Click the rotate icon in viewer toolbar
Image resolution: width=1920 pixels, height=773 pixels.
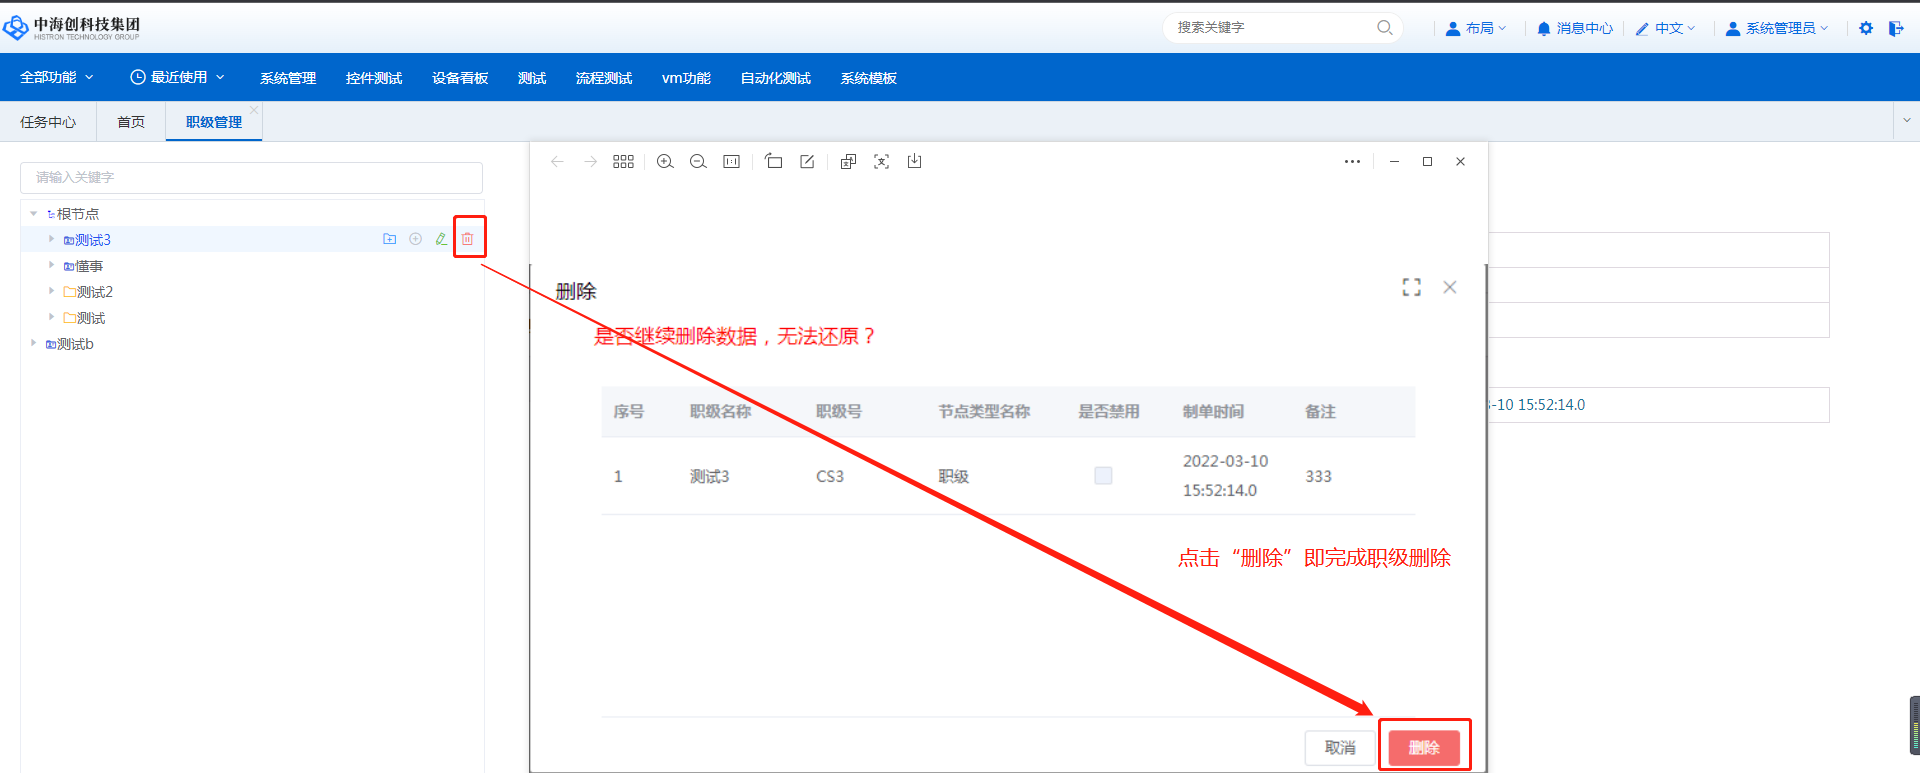(x=773, y=161)
